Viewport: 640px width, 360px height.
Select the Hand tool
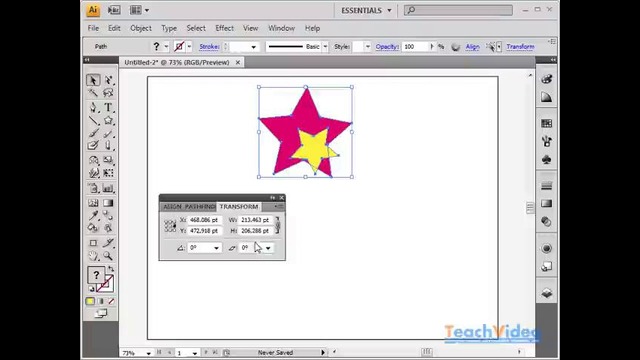[93, 256]
